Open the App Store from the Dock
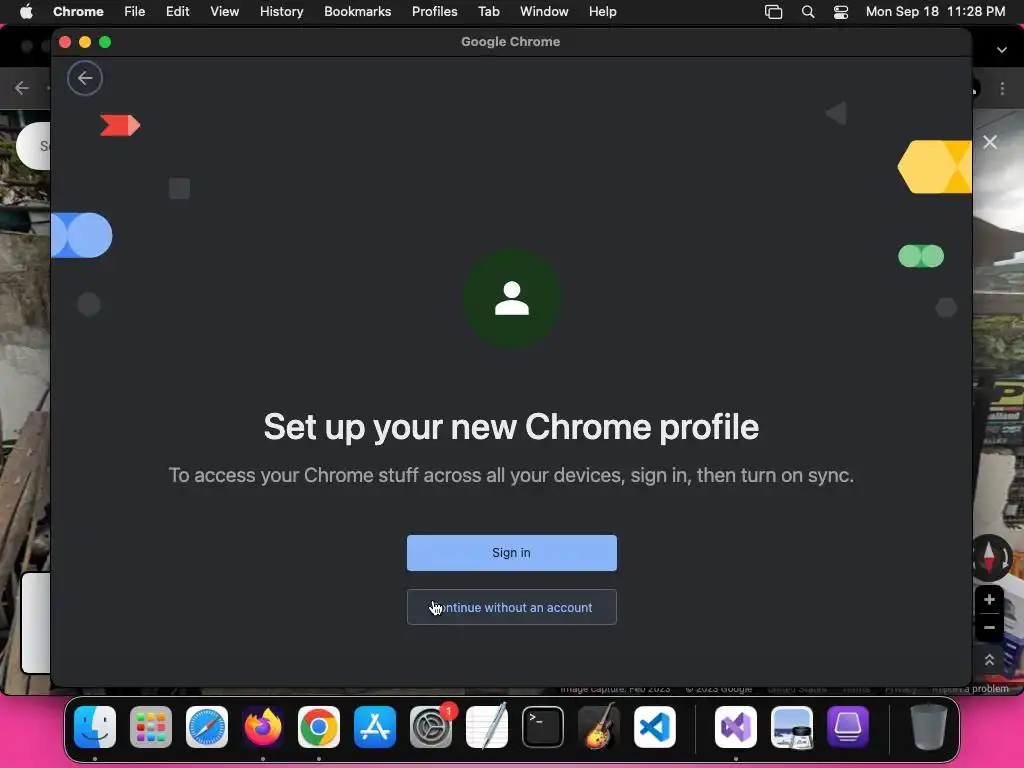 tap(375, 727)
